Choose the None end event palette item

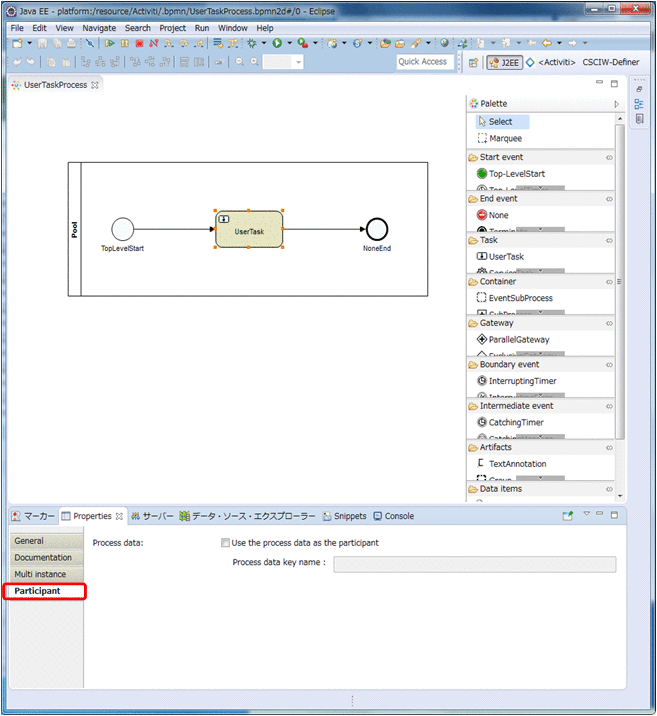tap(498, 215)
